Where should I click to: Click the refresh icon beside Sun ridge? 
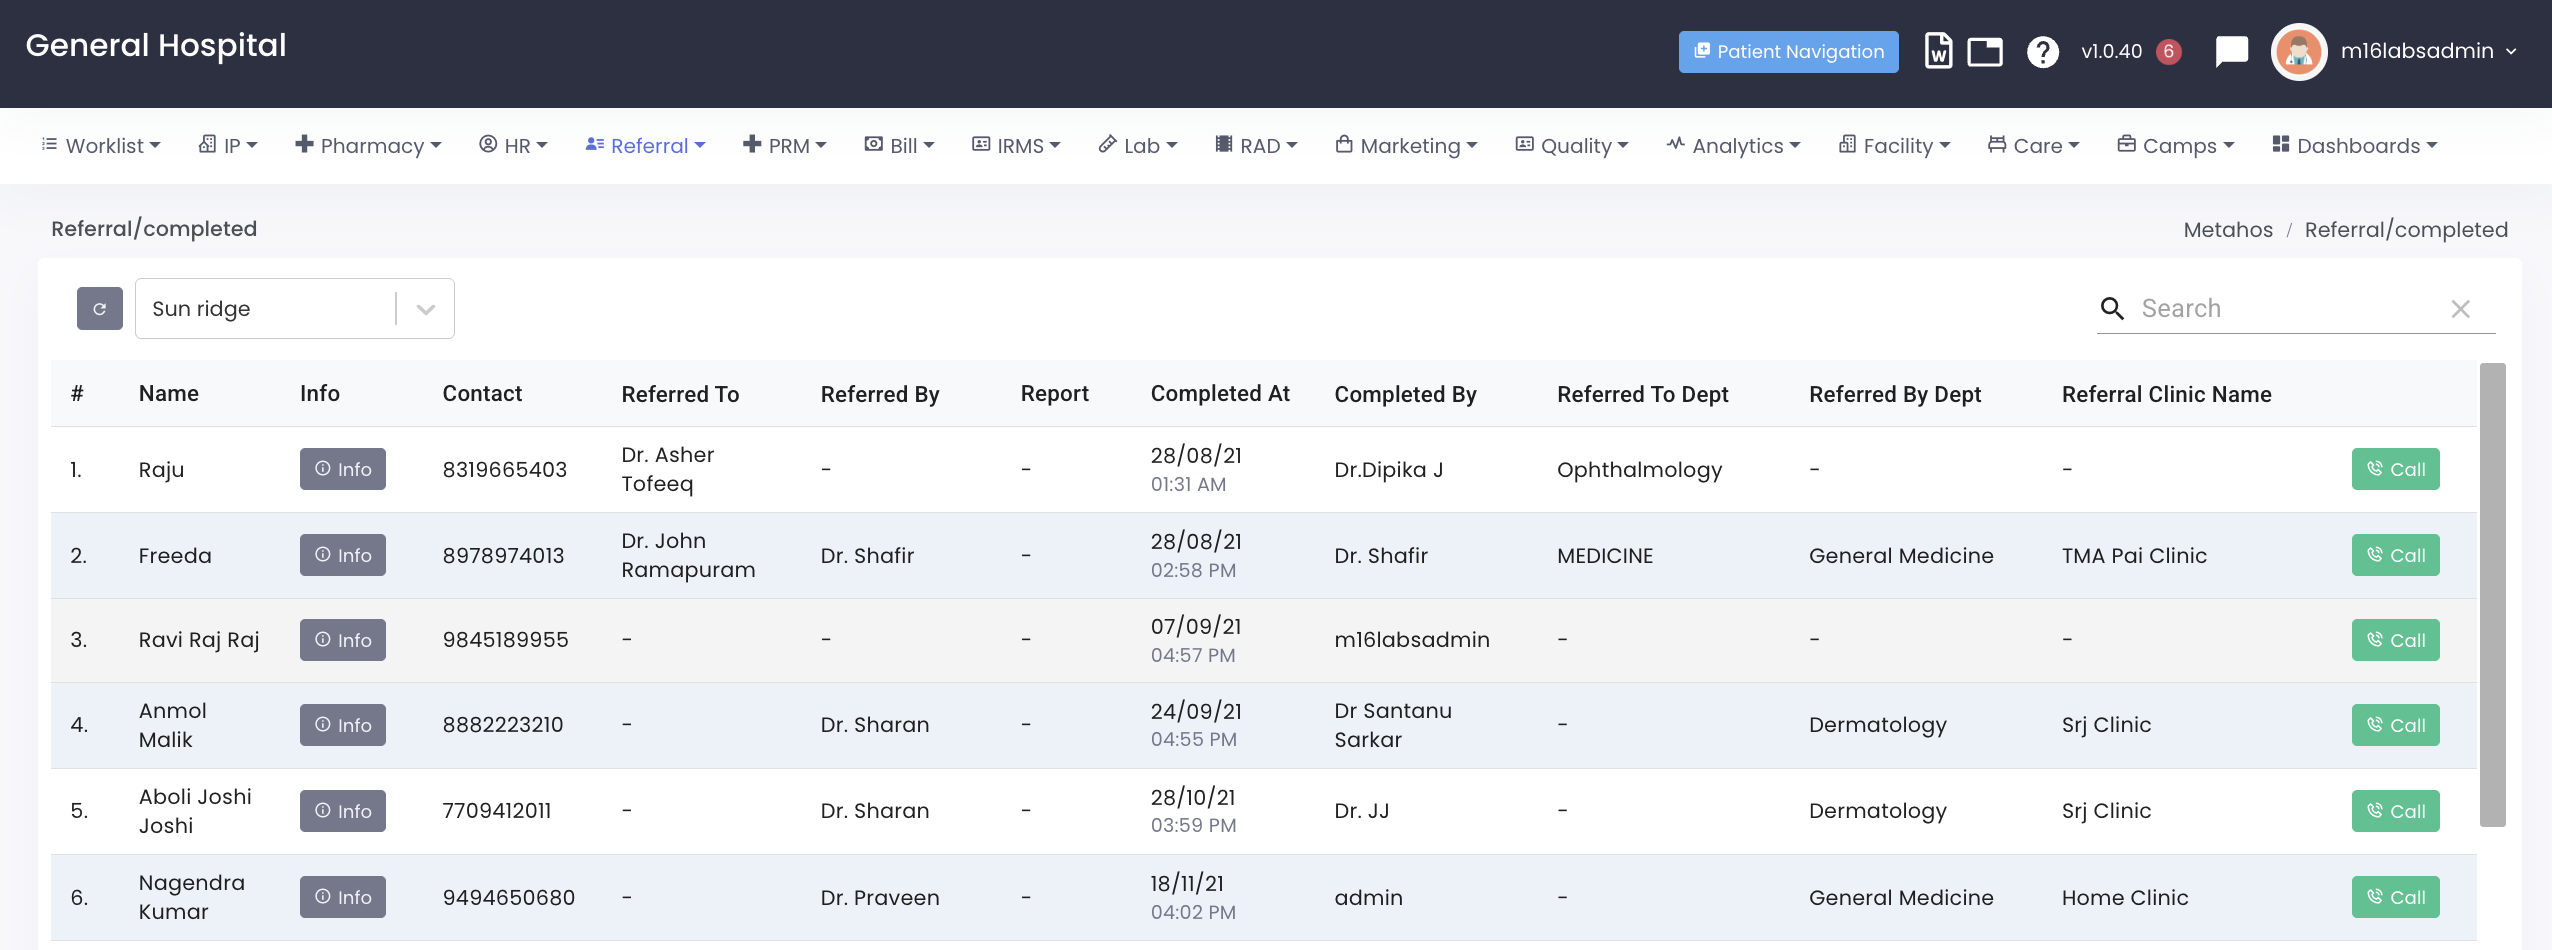coord(99,309)
